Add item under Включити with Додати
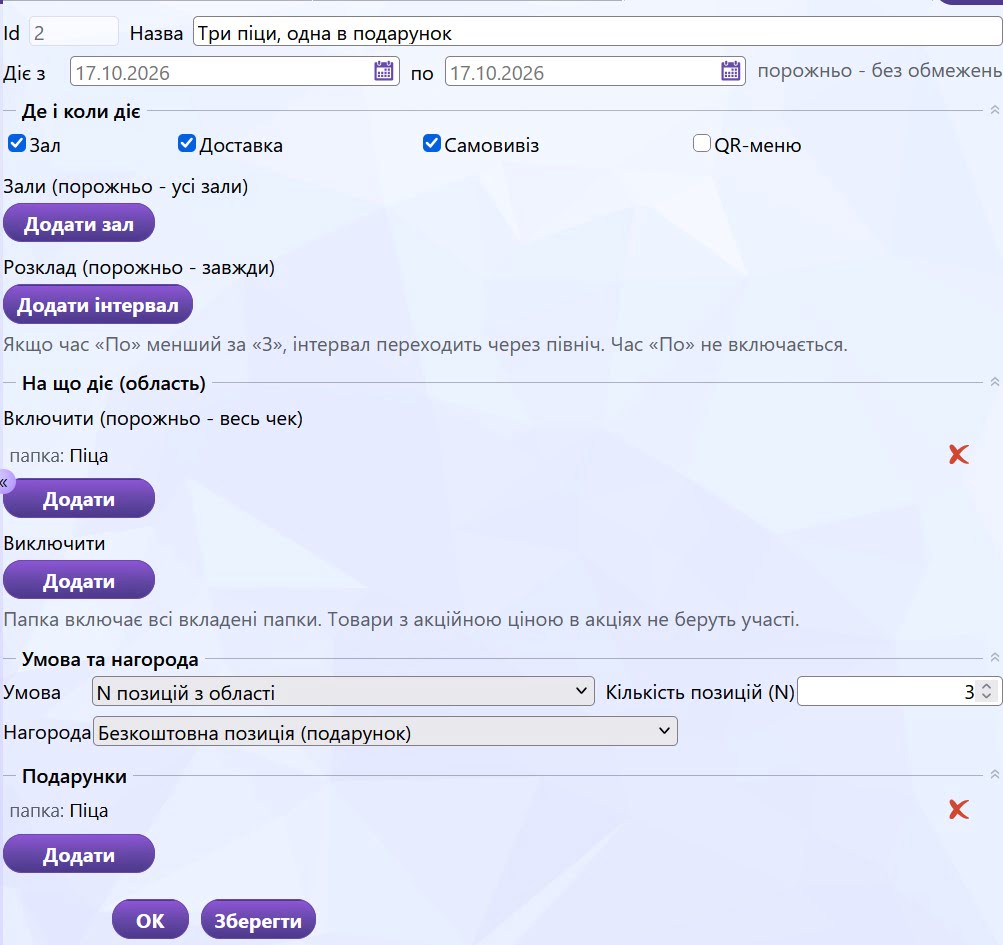Image resolution: width=1003 pixels, height=945 pixels. click(x=79, y=498)
